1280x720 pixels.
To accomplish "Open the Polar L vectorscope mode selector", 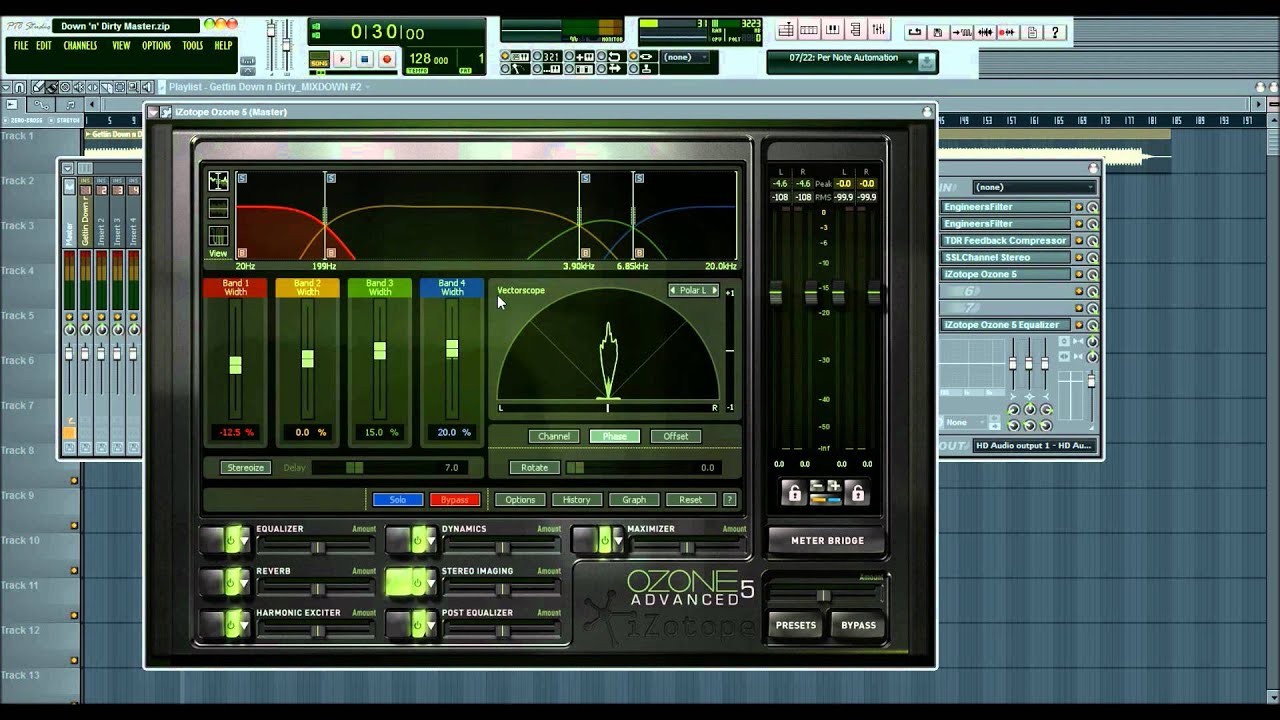I will pyautogui.click(x=693, y=290).
